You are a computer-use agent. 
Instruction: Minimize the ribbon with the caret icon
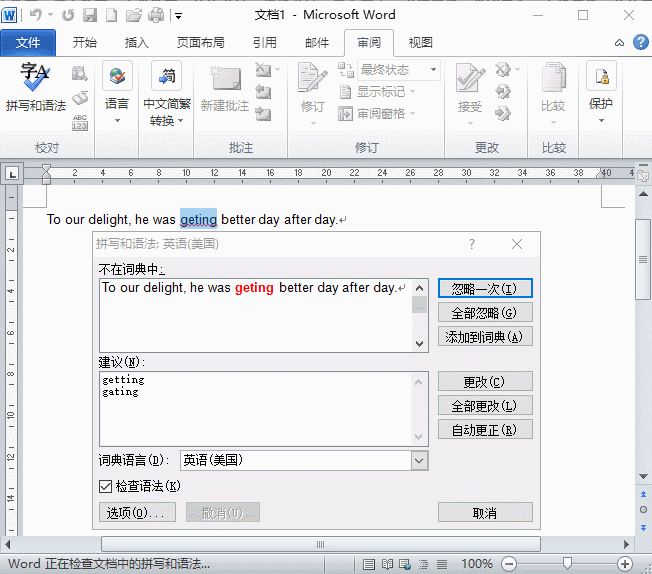(620, 42)
